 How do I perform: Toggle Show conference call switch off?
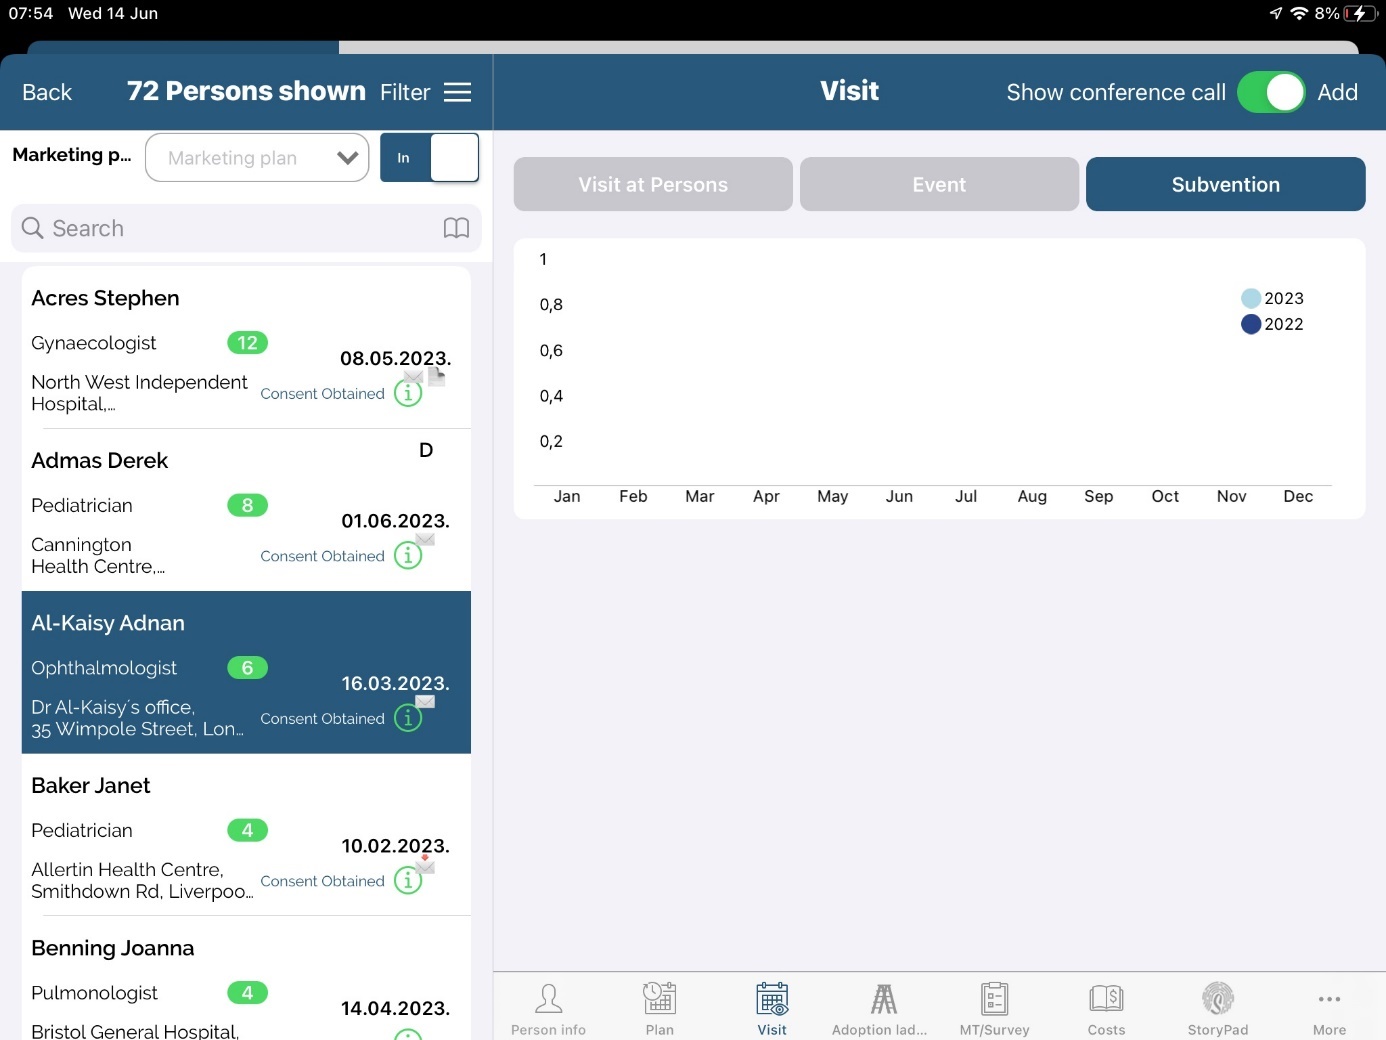(x=1270, y=92)
